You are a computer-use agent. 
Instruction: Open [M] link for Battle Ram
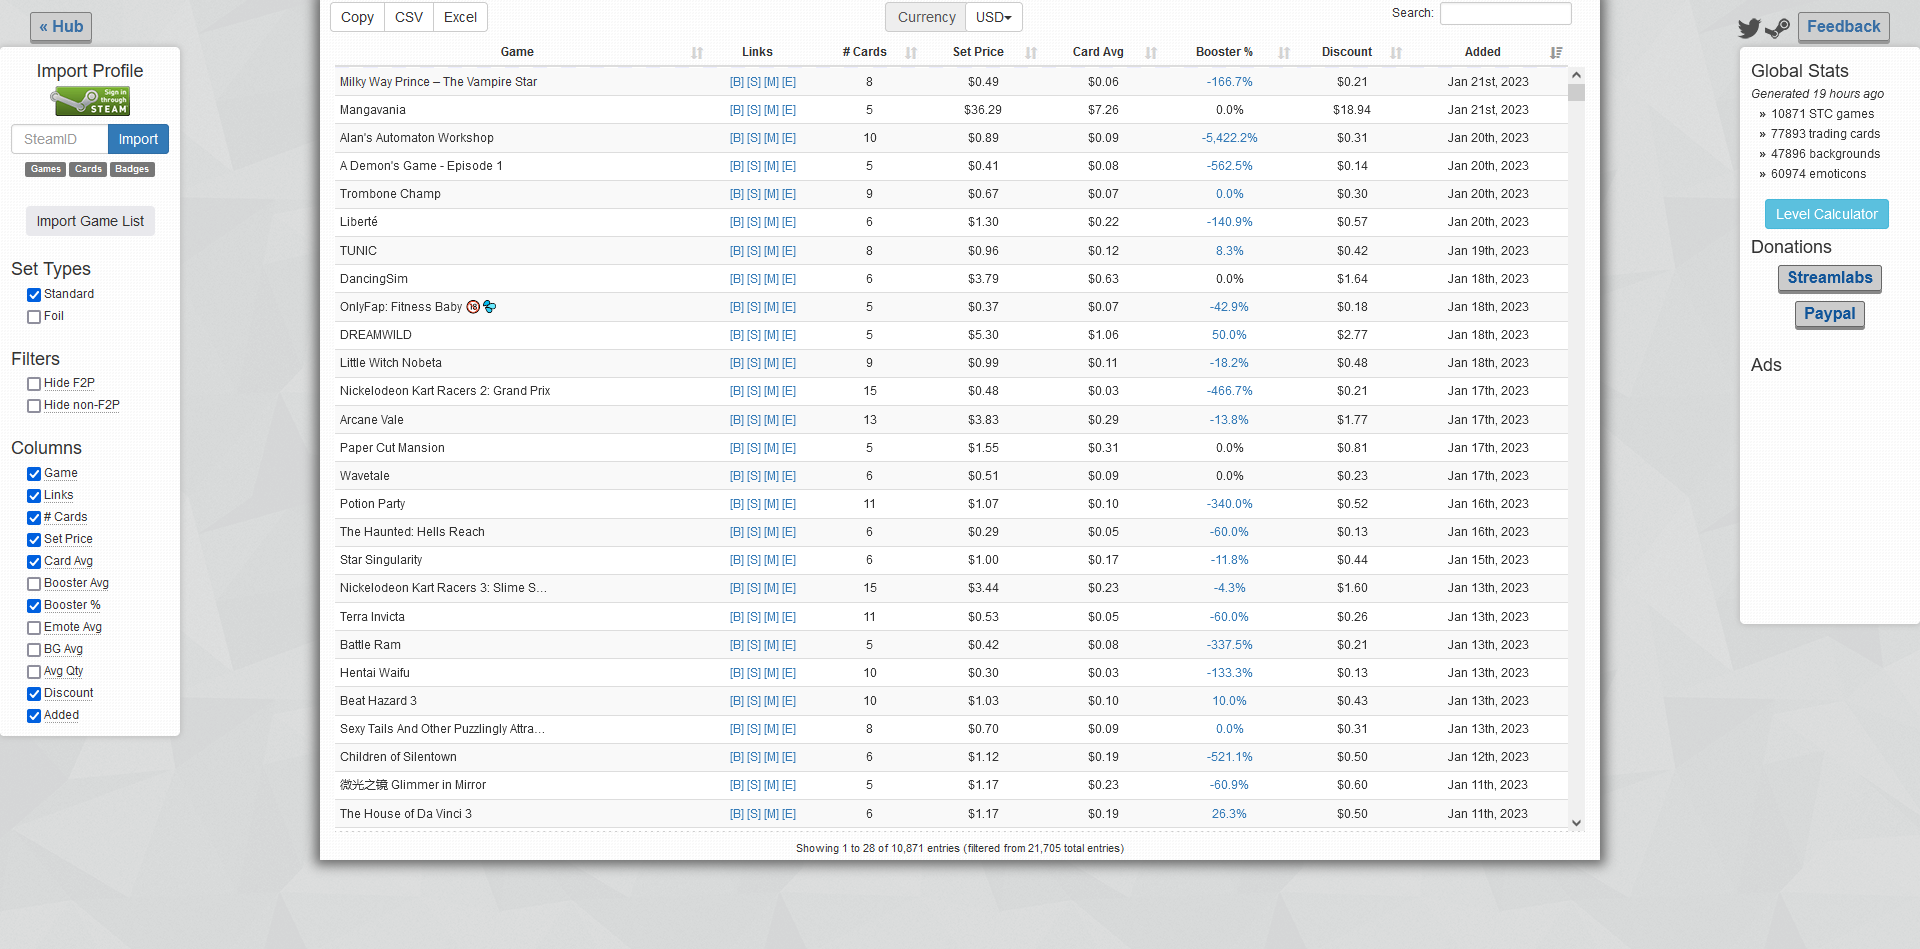click(x=771, y=645)
